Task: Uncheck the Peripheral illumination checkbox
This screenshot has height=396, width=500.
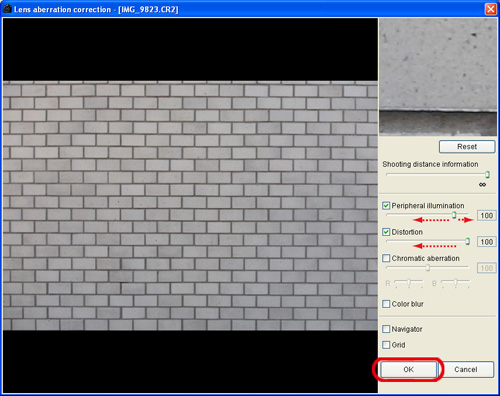Action: coord(386,206)
